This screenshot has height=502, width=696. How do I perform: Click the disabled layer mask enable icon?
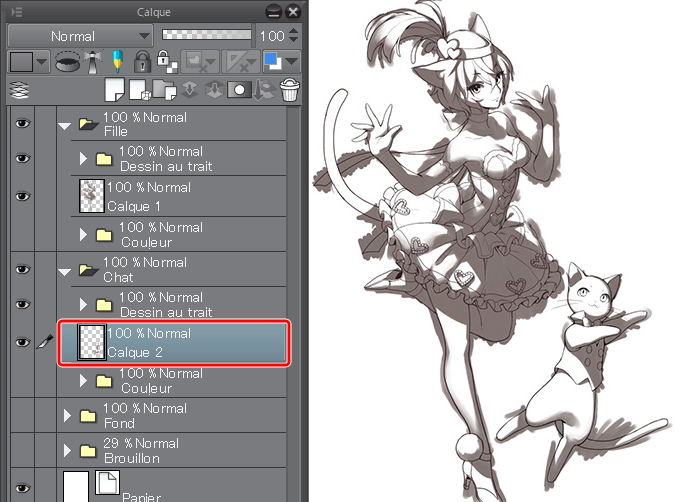(201, 62)
